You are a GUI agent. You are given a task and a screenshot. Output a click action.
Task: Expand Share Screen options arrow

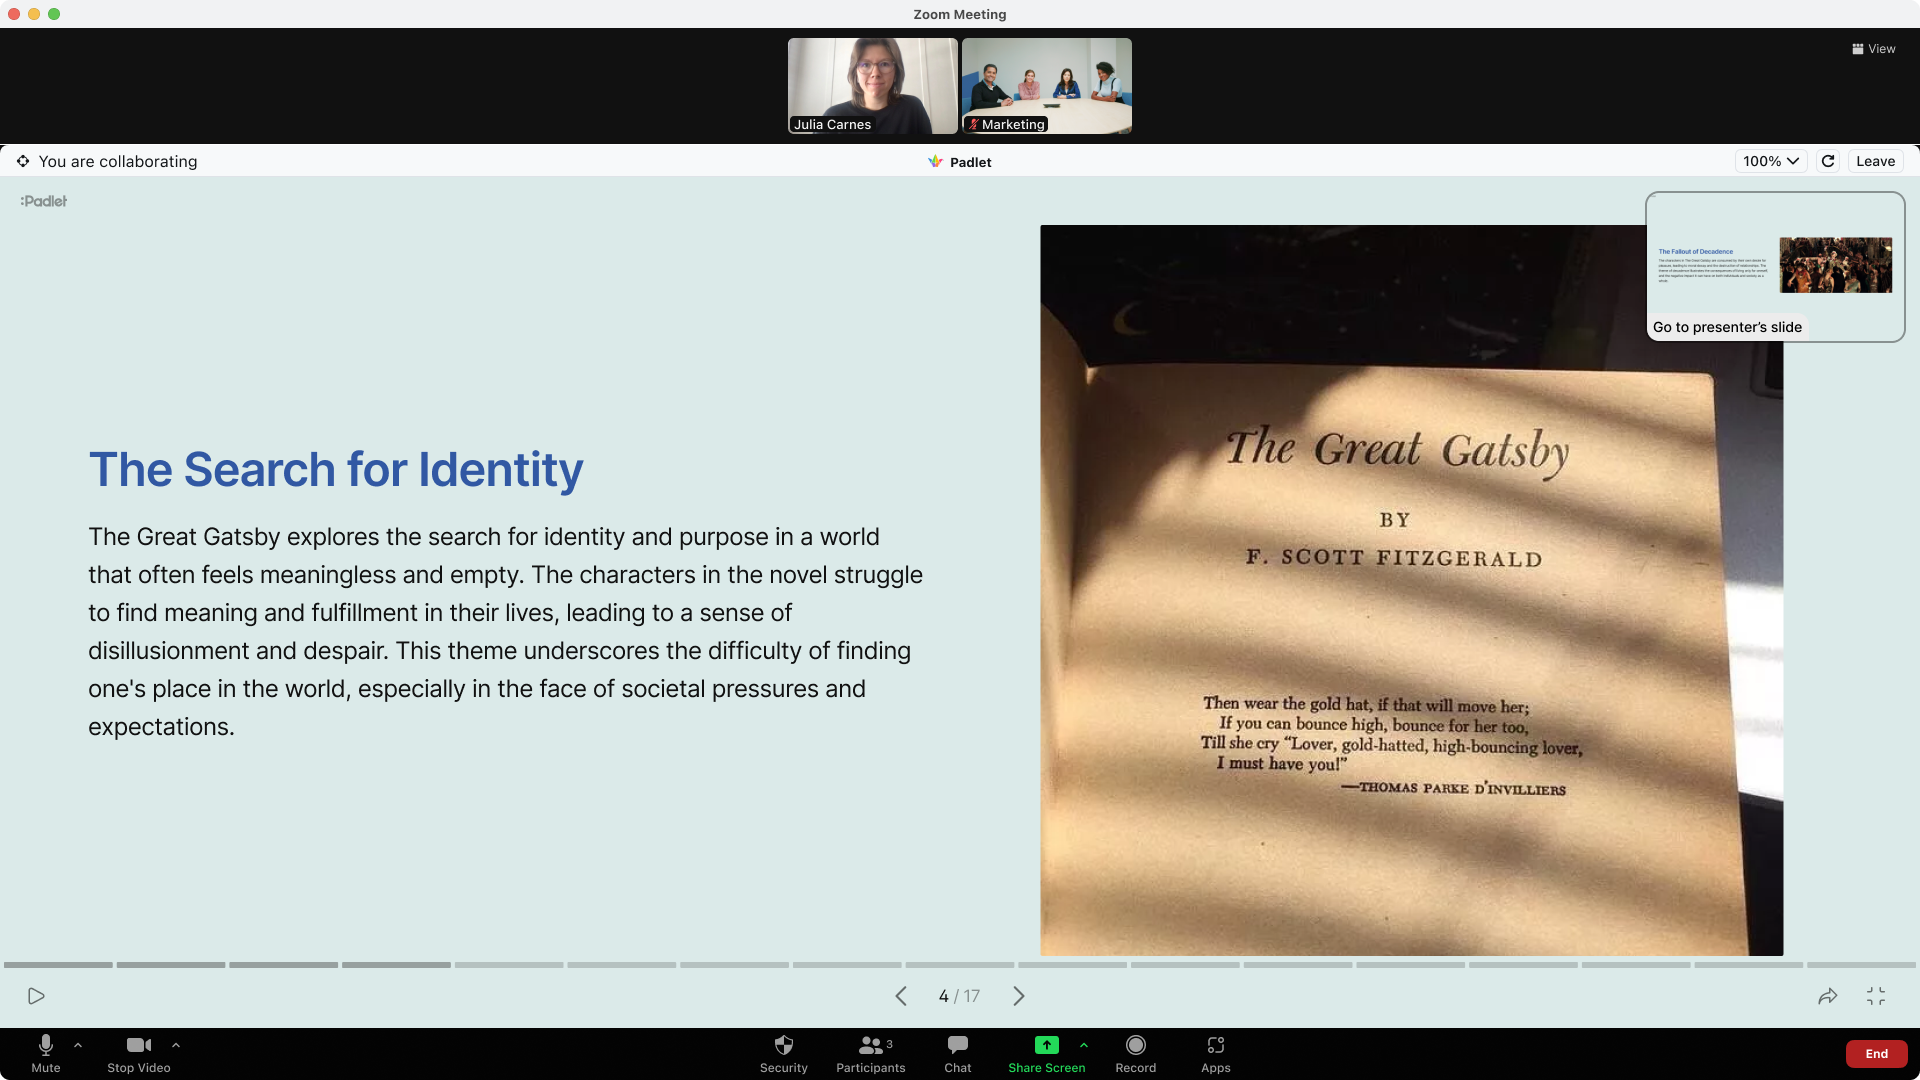pyautogui.click(x=1084, y=1045)
